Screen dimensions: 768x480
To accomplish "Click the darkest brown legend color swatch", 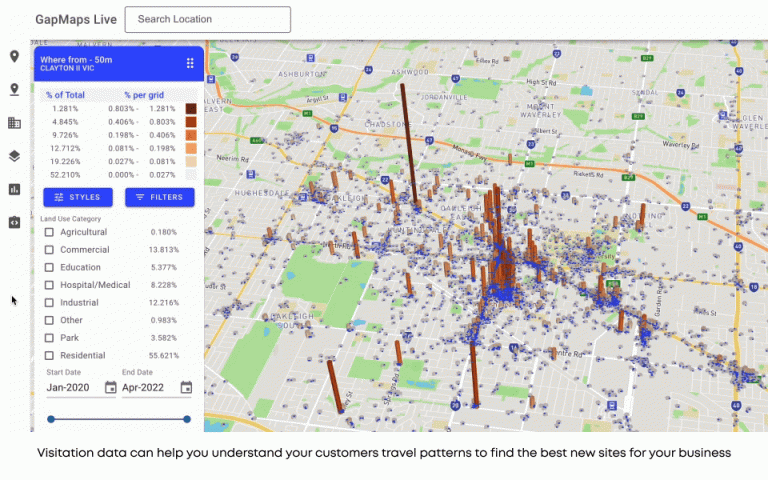I will click(190, 108).
